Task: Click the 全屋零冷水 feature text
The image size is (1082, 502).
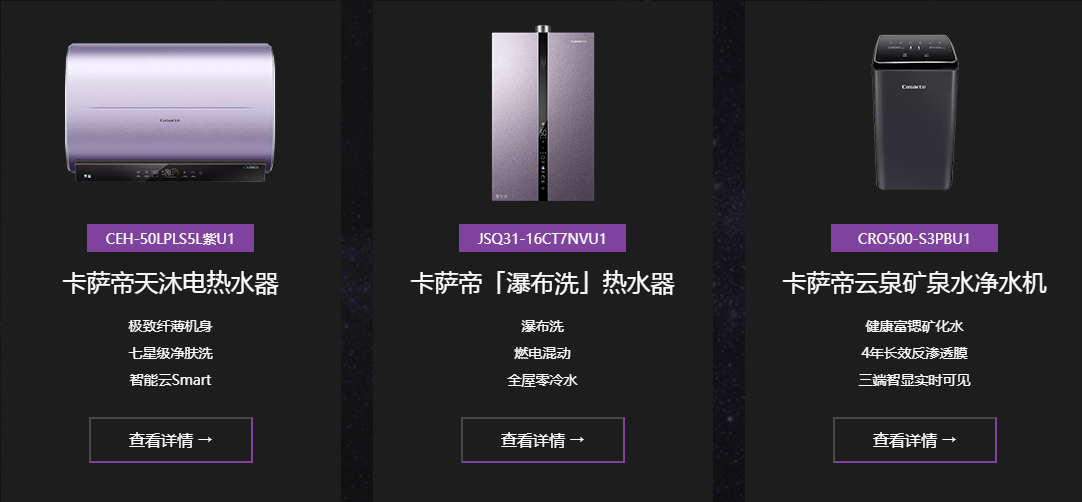Action: tap(542, 380)
